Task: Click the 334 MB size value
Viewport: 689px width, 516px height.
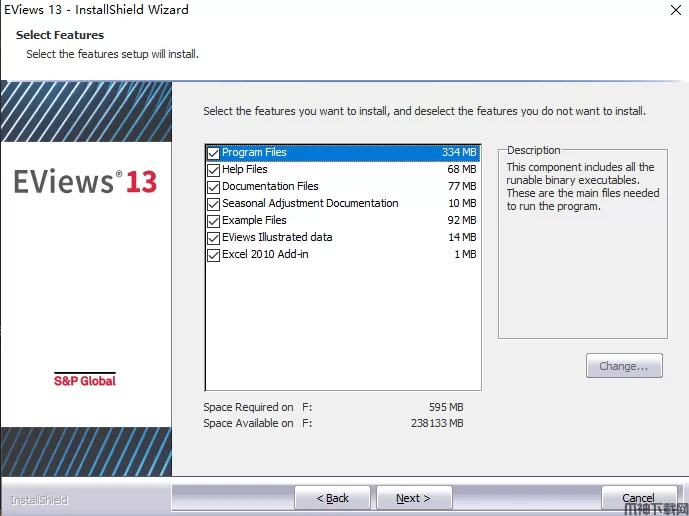Action: tap(459, 153)
